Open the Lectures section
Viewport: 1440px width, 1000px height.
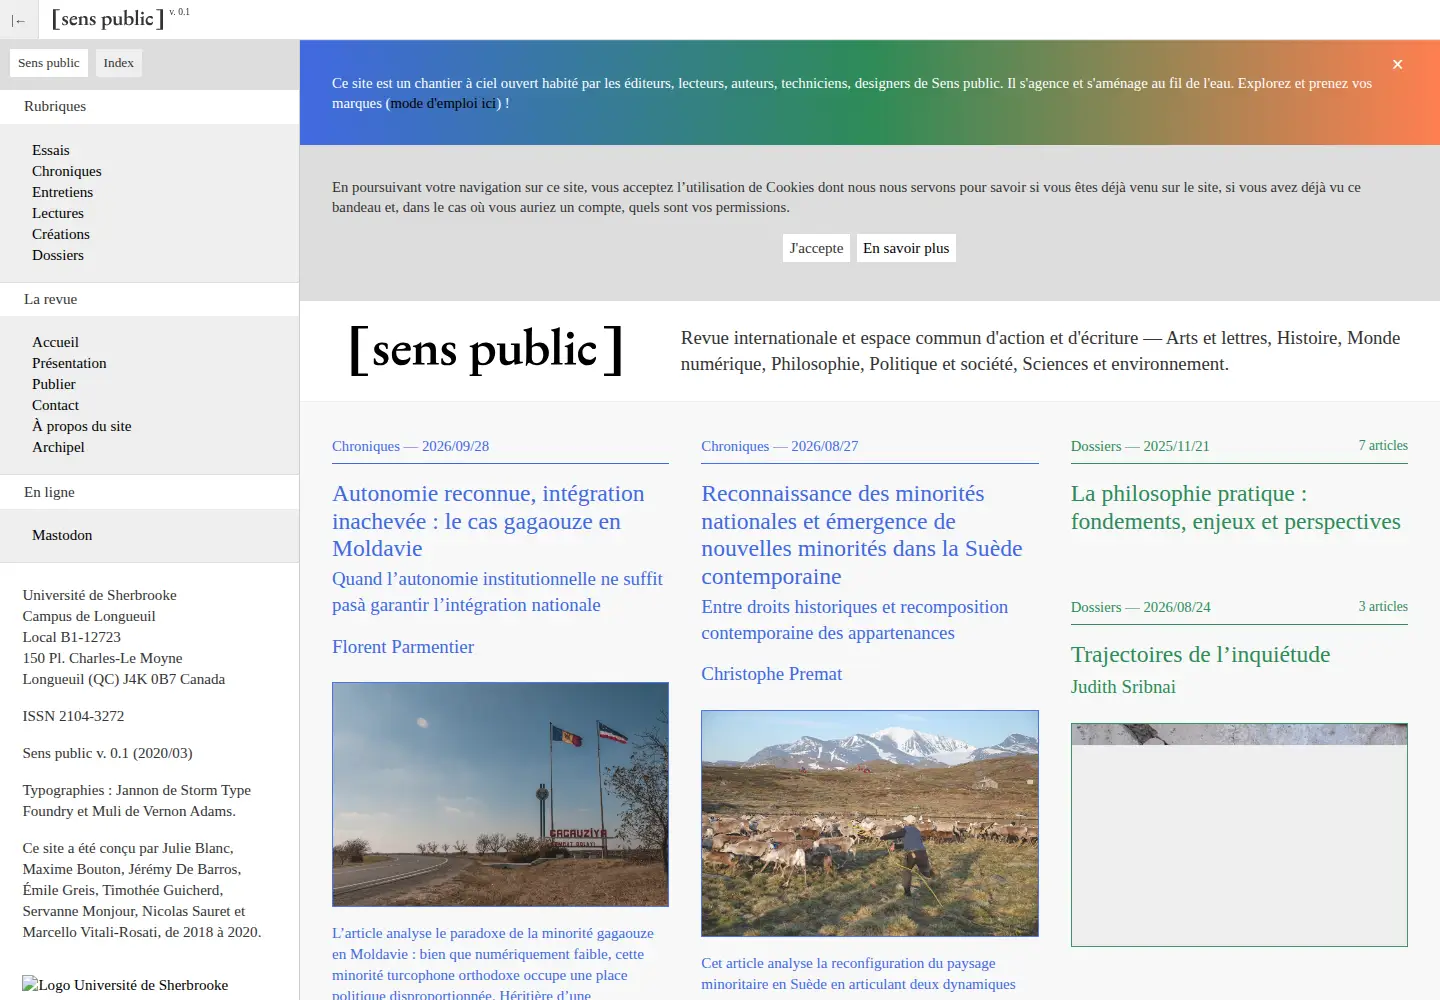58,213
